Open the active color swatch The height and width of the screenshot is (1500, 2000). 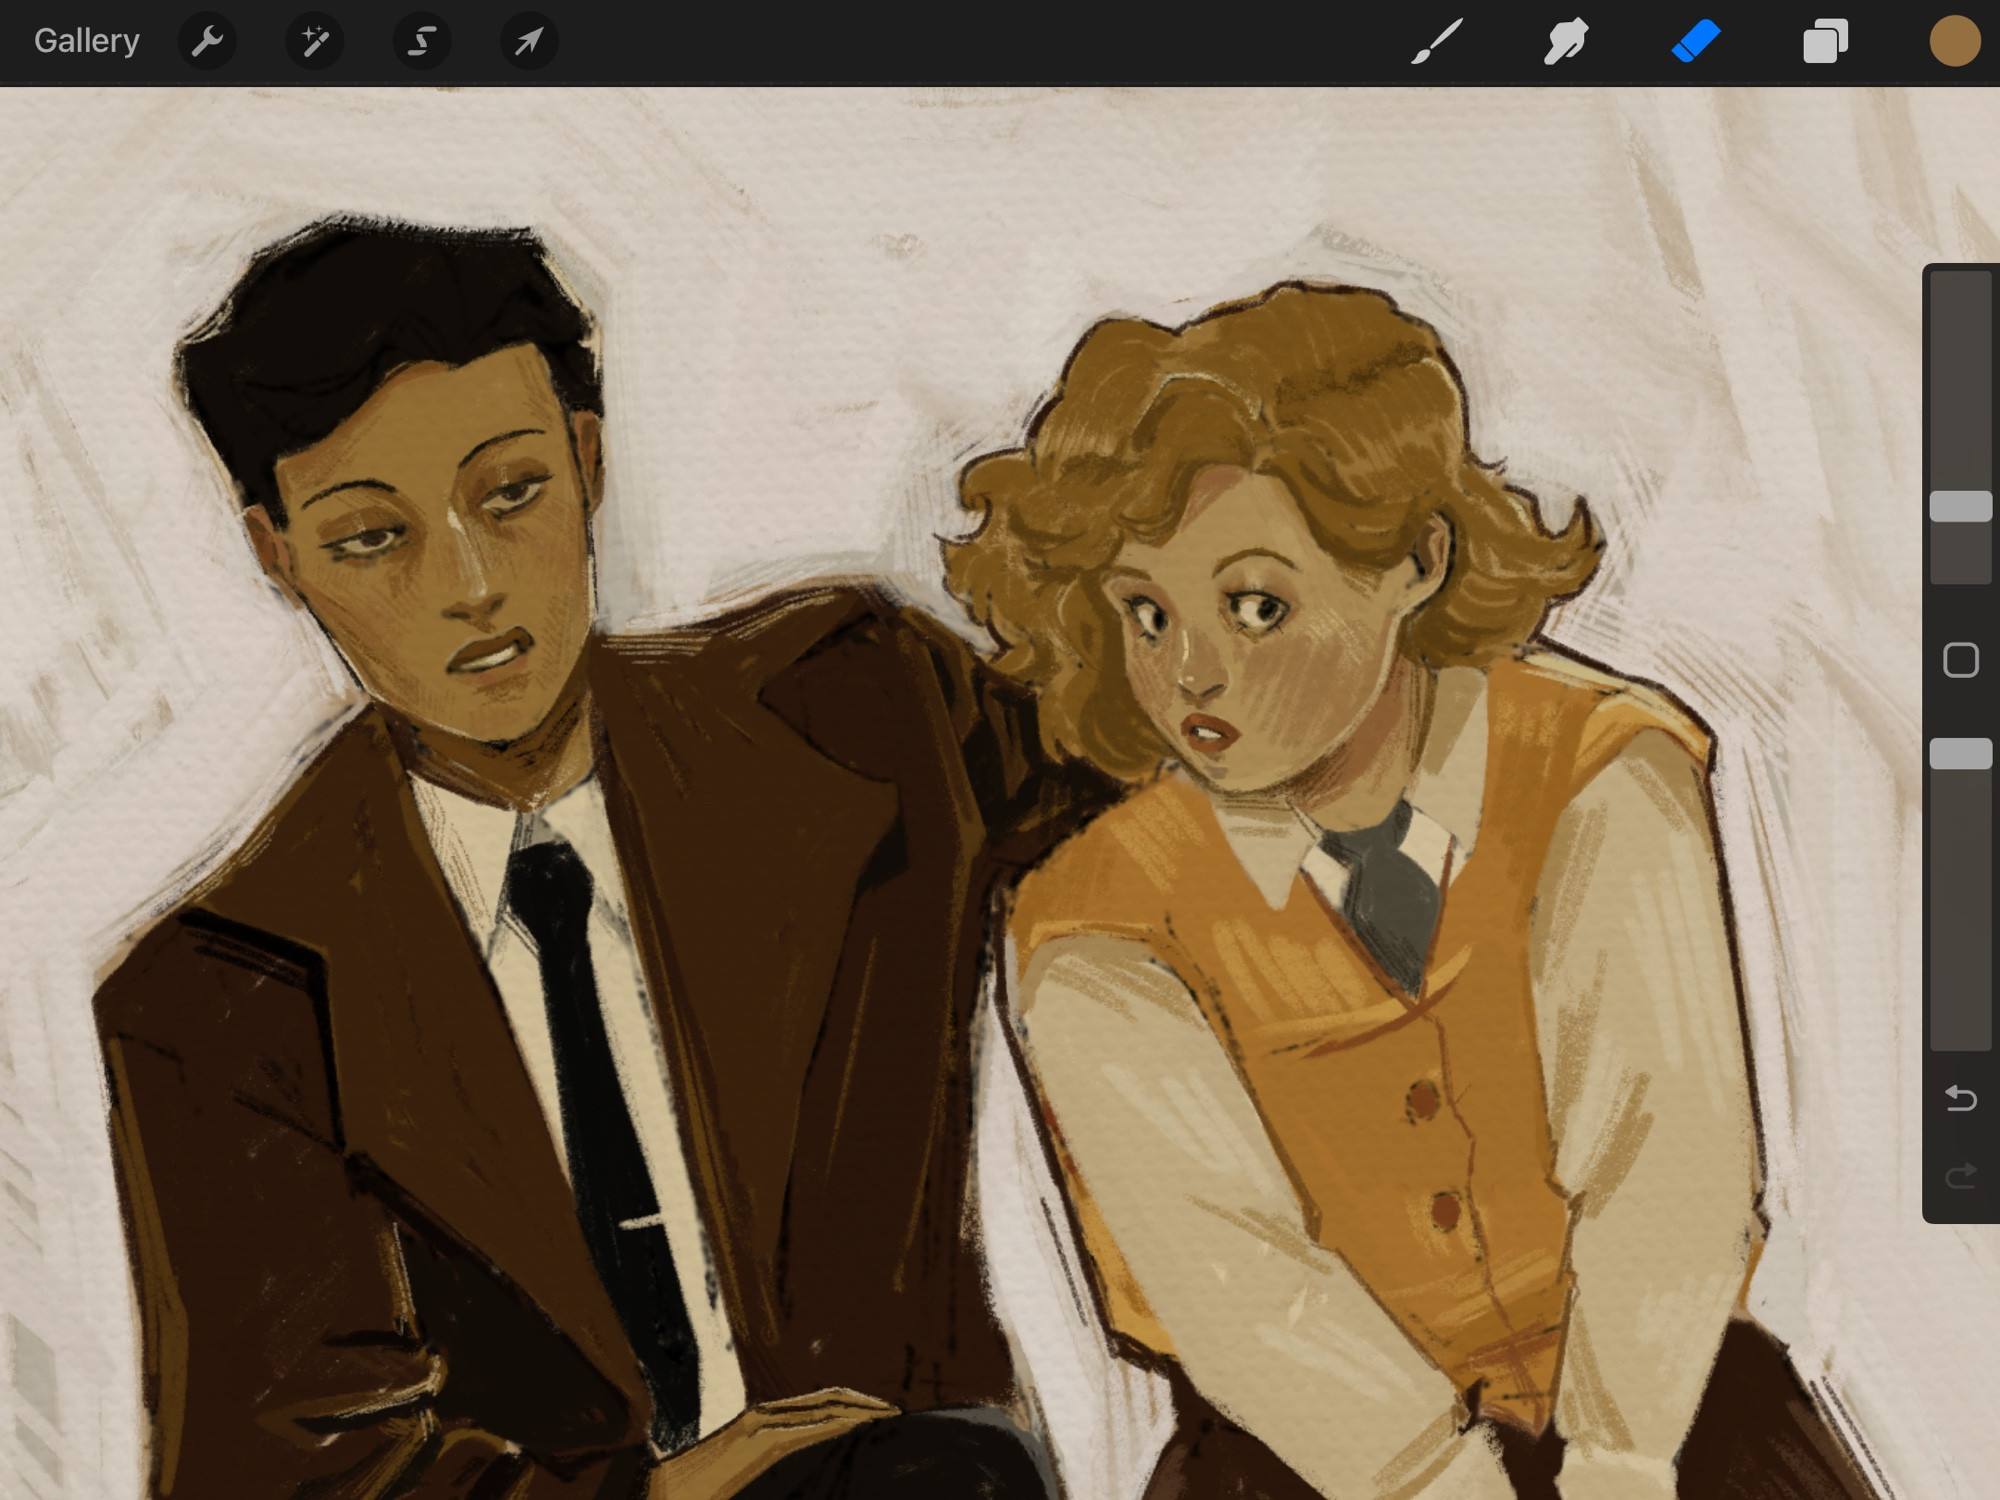[1955, 41]
